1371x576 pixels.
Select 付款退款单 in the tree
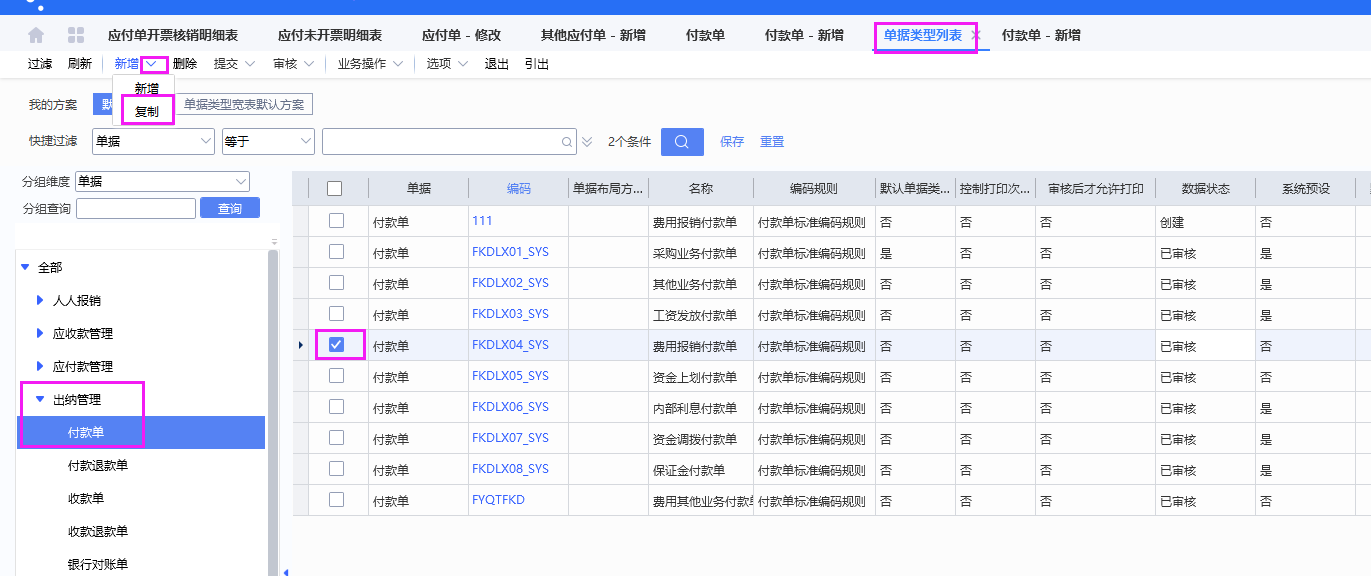pos(97,465)
